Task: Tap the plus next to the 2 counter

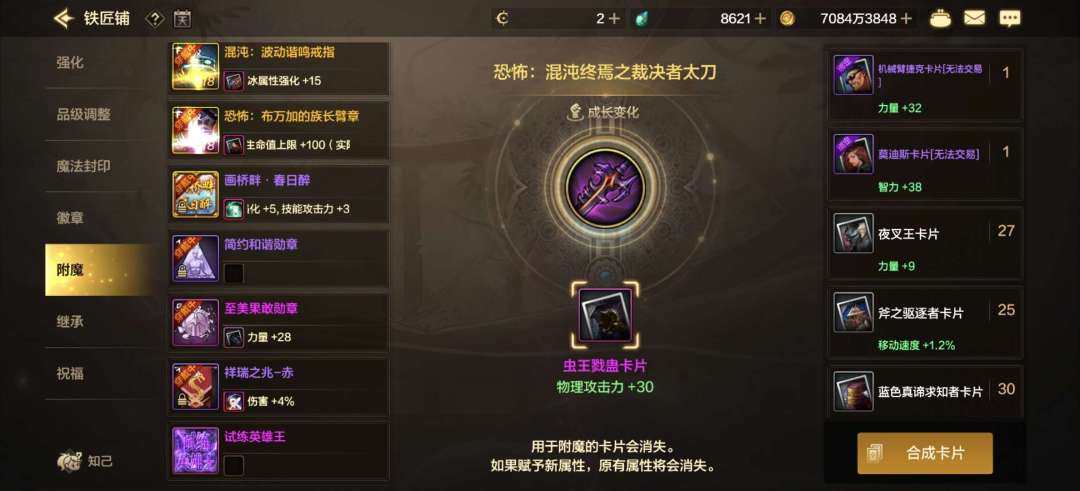Action: [x=614, y=19]
